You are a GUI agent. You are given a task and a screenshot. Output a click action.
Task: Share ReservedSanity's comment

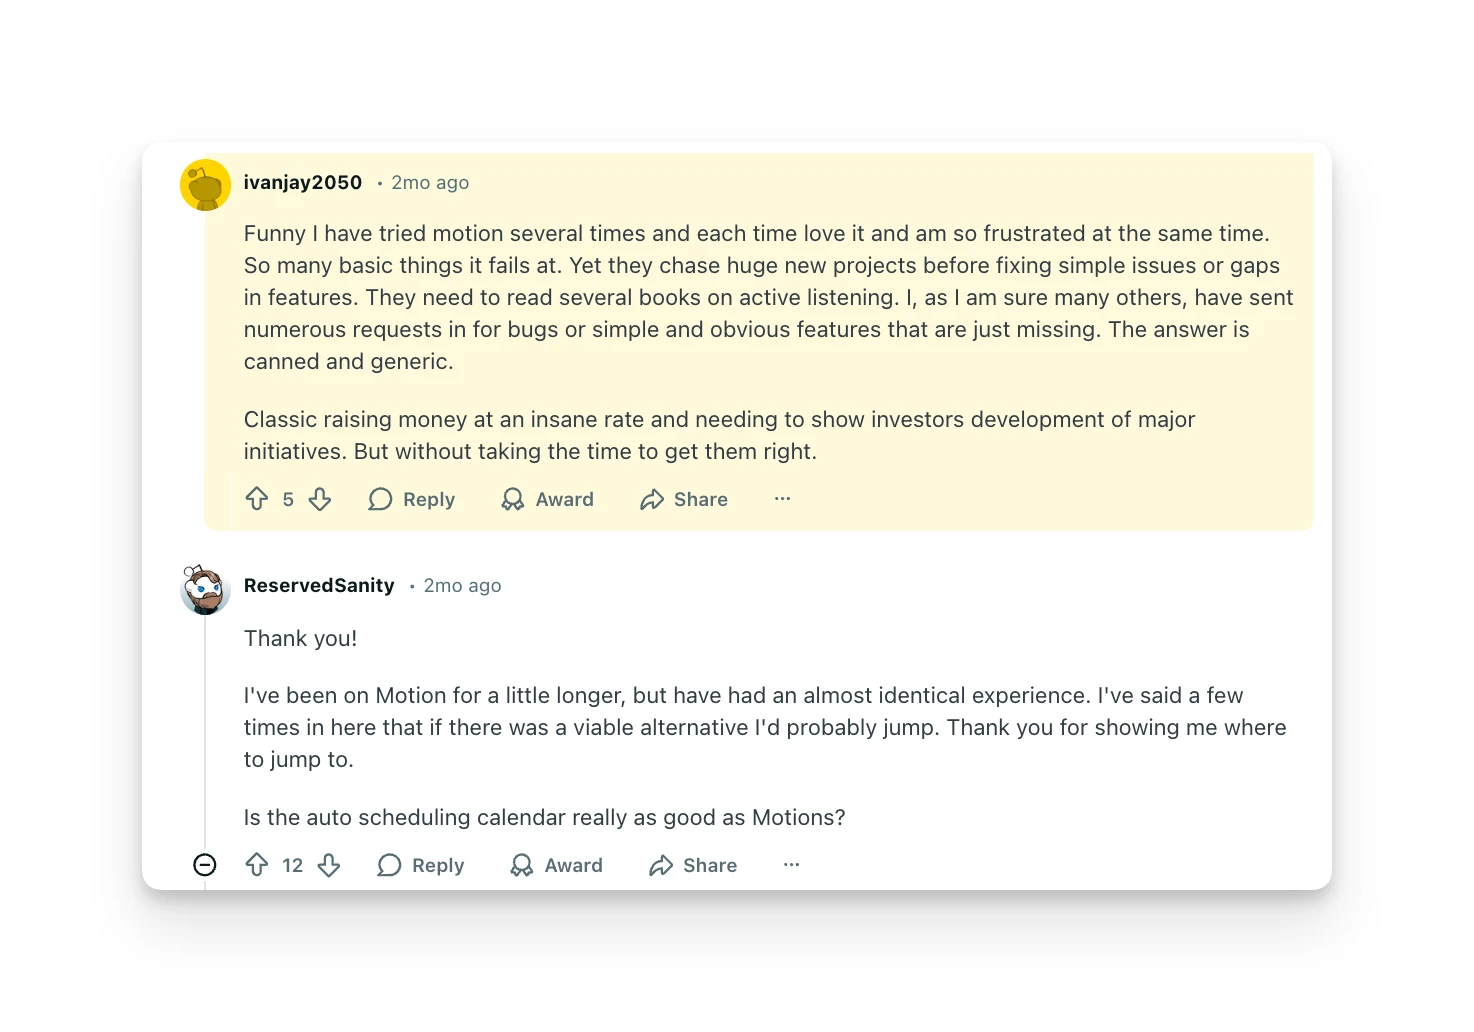pyautogui.click(x=692, y=865)
